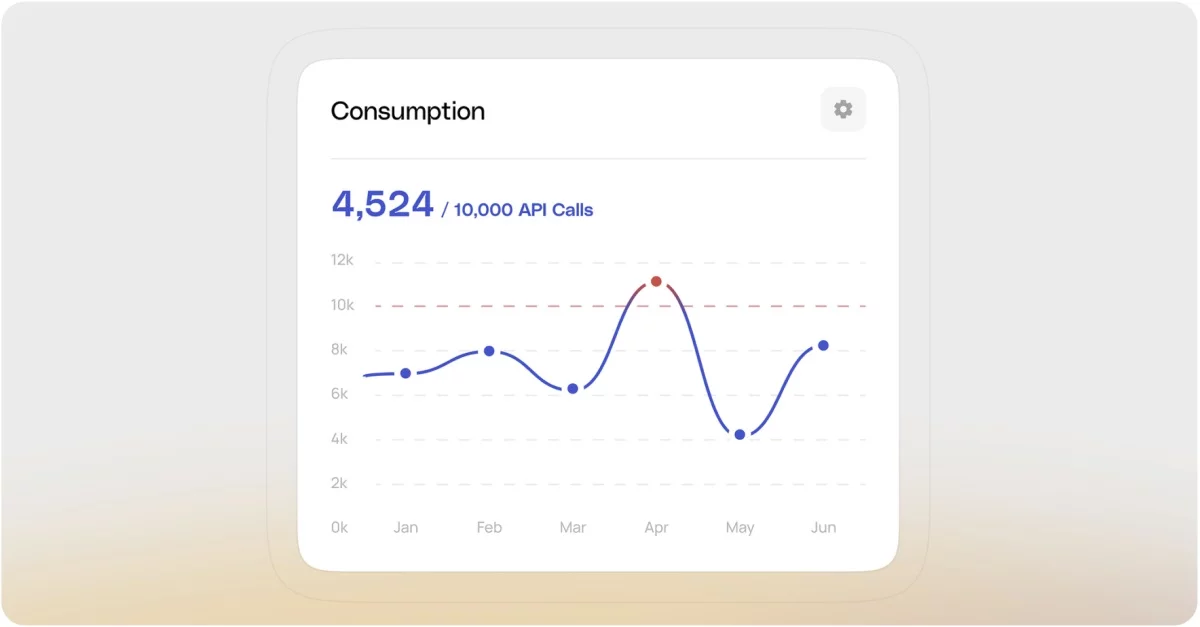Select the red April peak data point

pos(656,281)
